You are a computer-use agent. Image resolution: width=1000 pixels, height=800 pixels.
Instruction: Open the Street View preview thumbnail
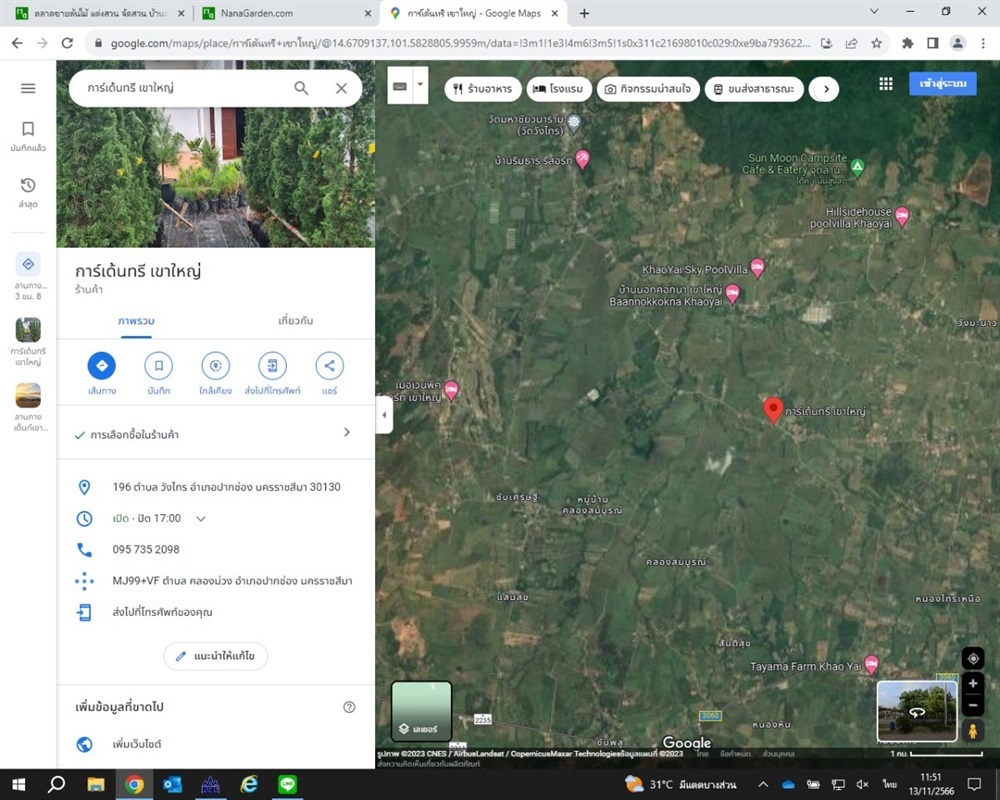click(917, 711)
